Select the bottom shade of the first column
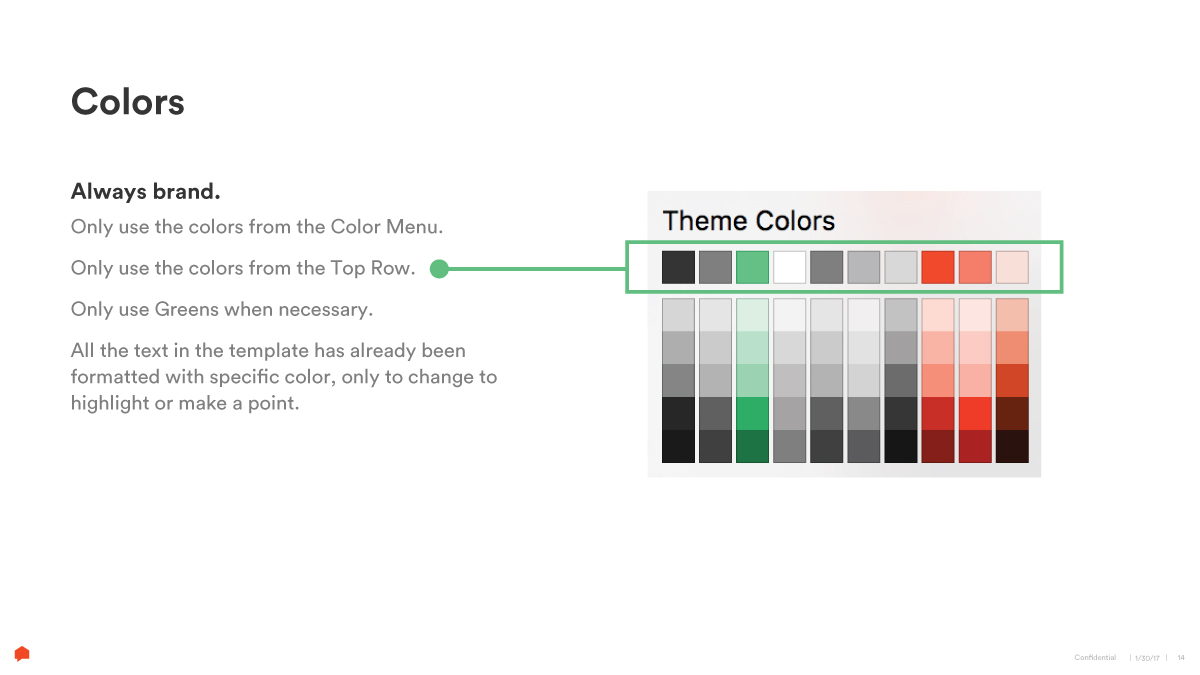1200x675 pixels. pyautogui.click(x=678, y=446)
